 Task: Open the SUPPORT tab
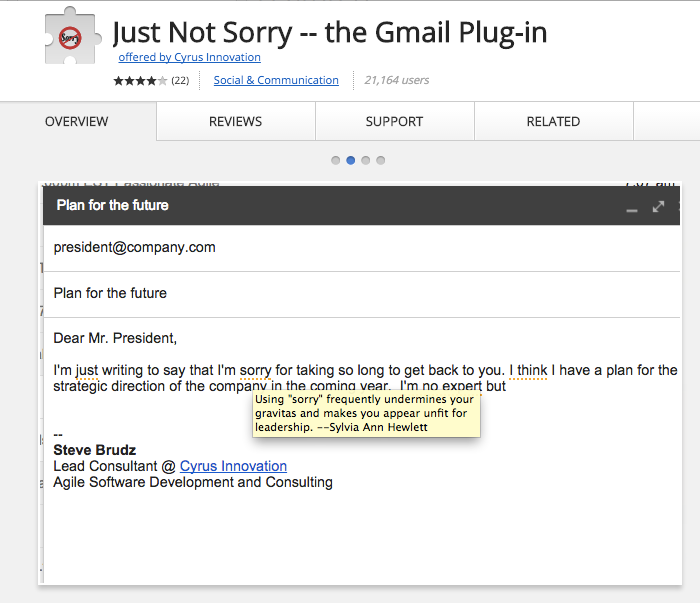click(395, 121)
